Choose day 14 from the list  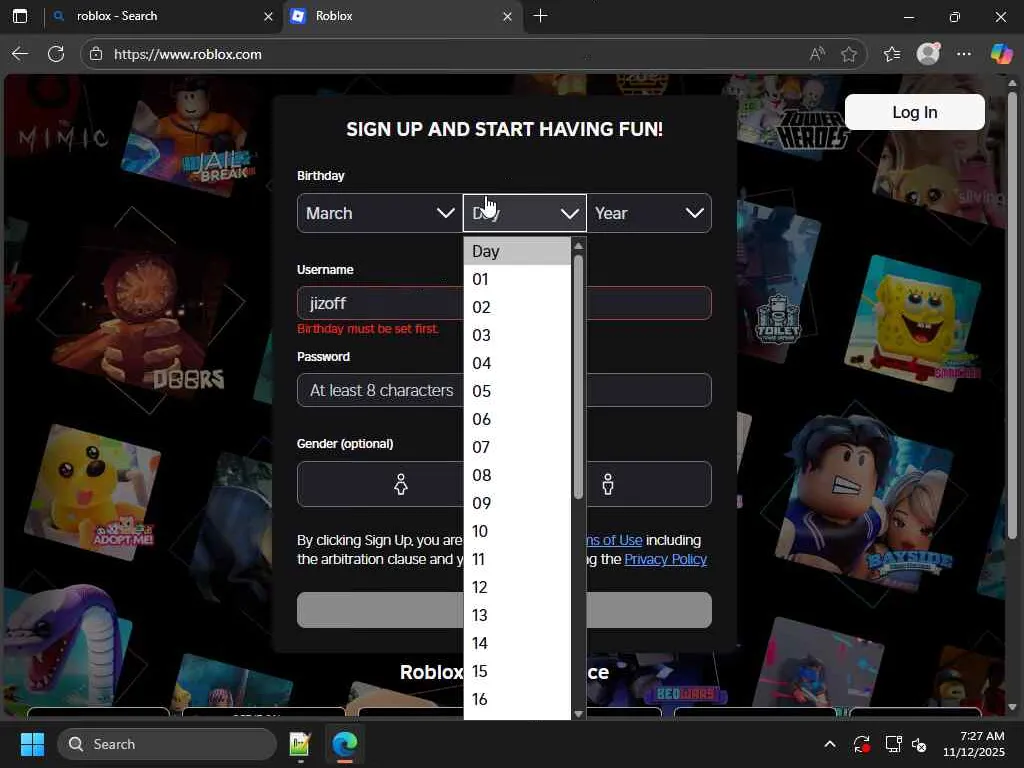(517, 643)
